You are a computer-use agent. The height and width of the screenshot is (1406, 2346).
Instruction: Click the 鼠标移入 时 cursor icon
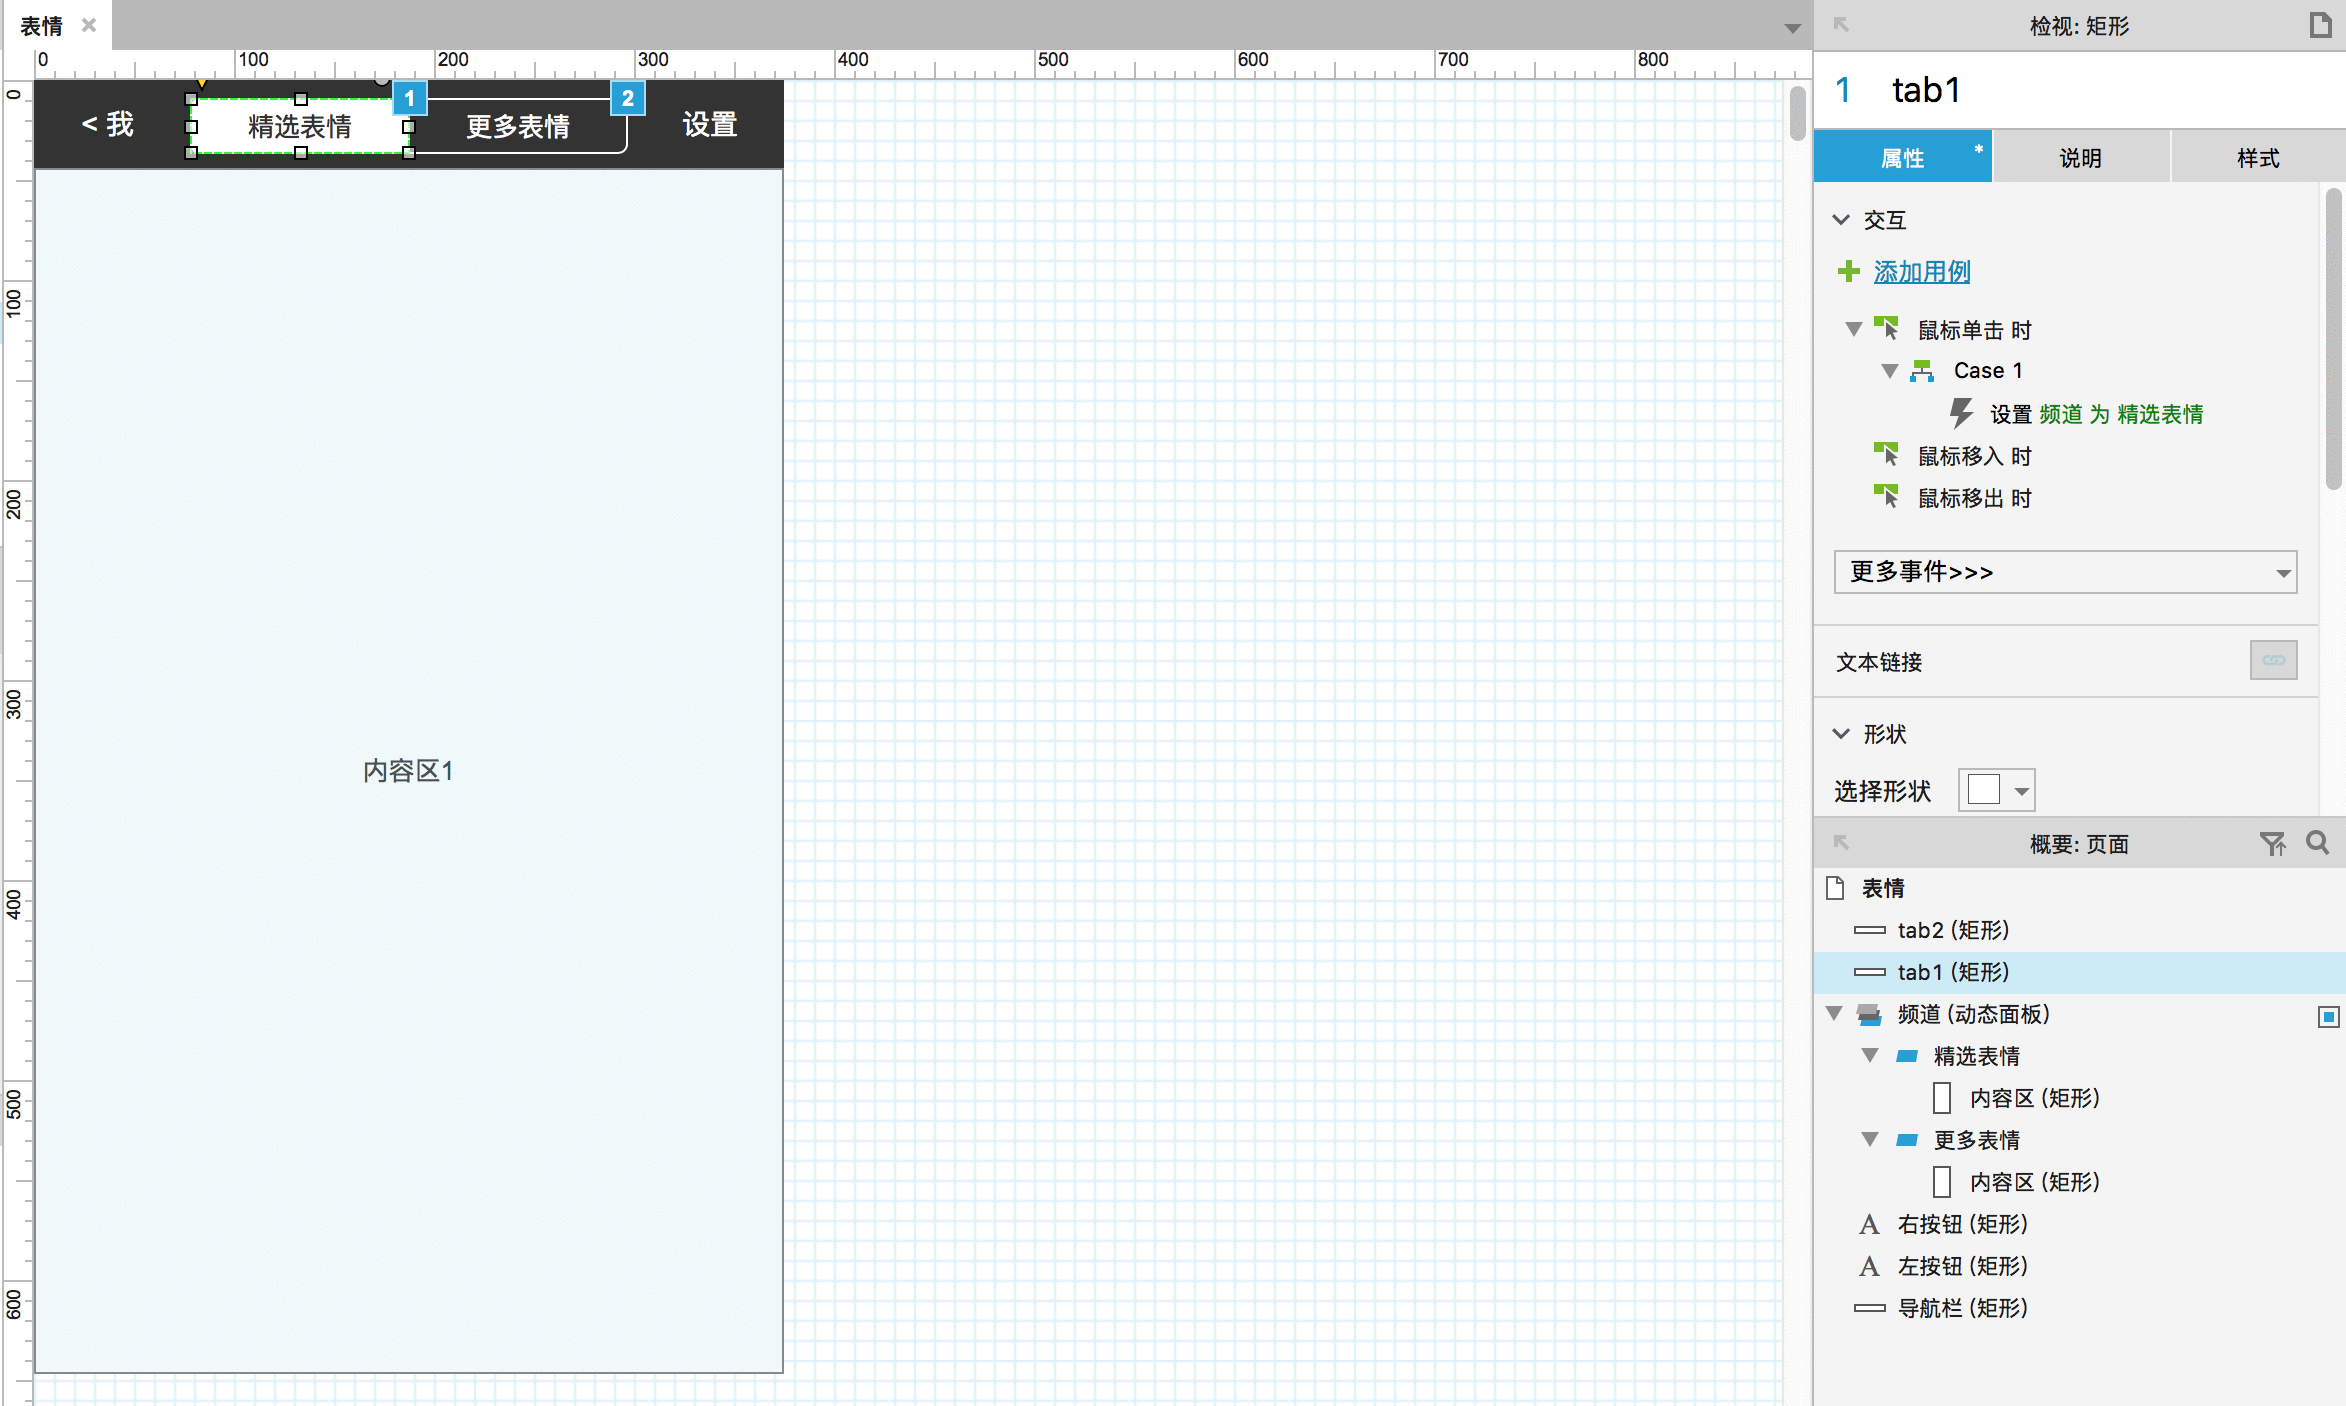[x=1887, y=454]
